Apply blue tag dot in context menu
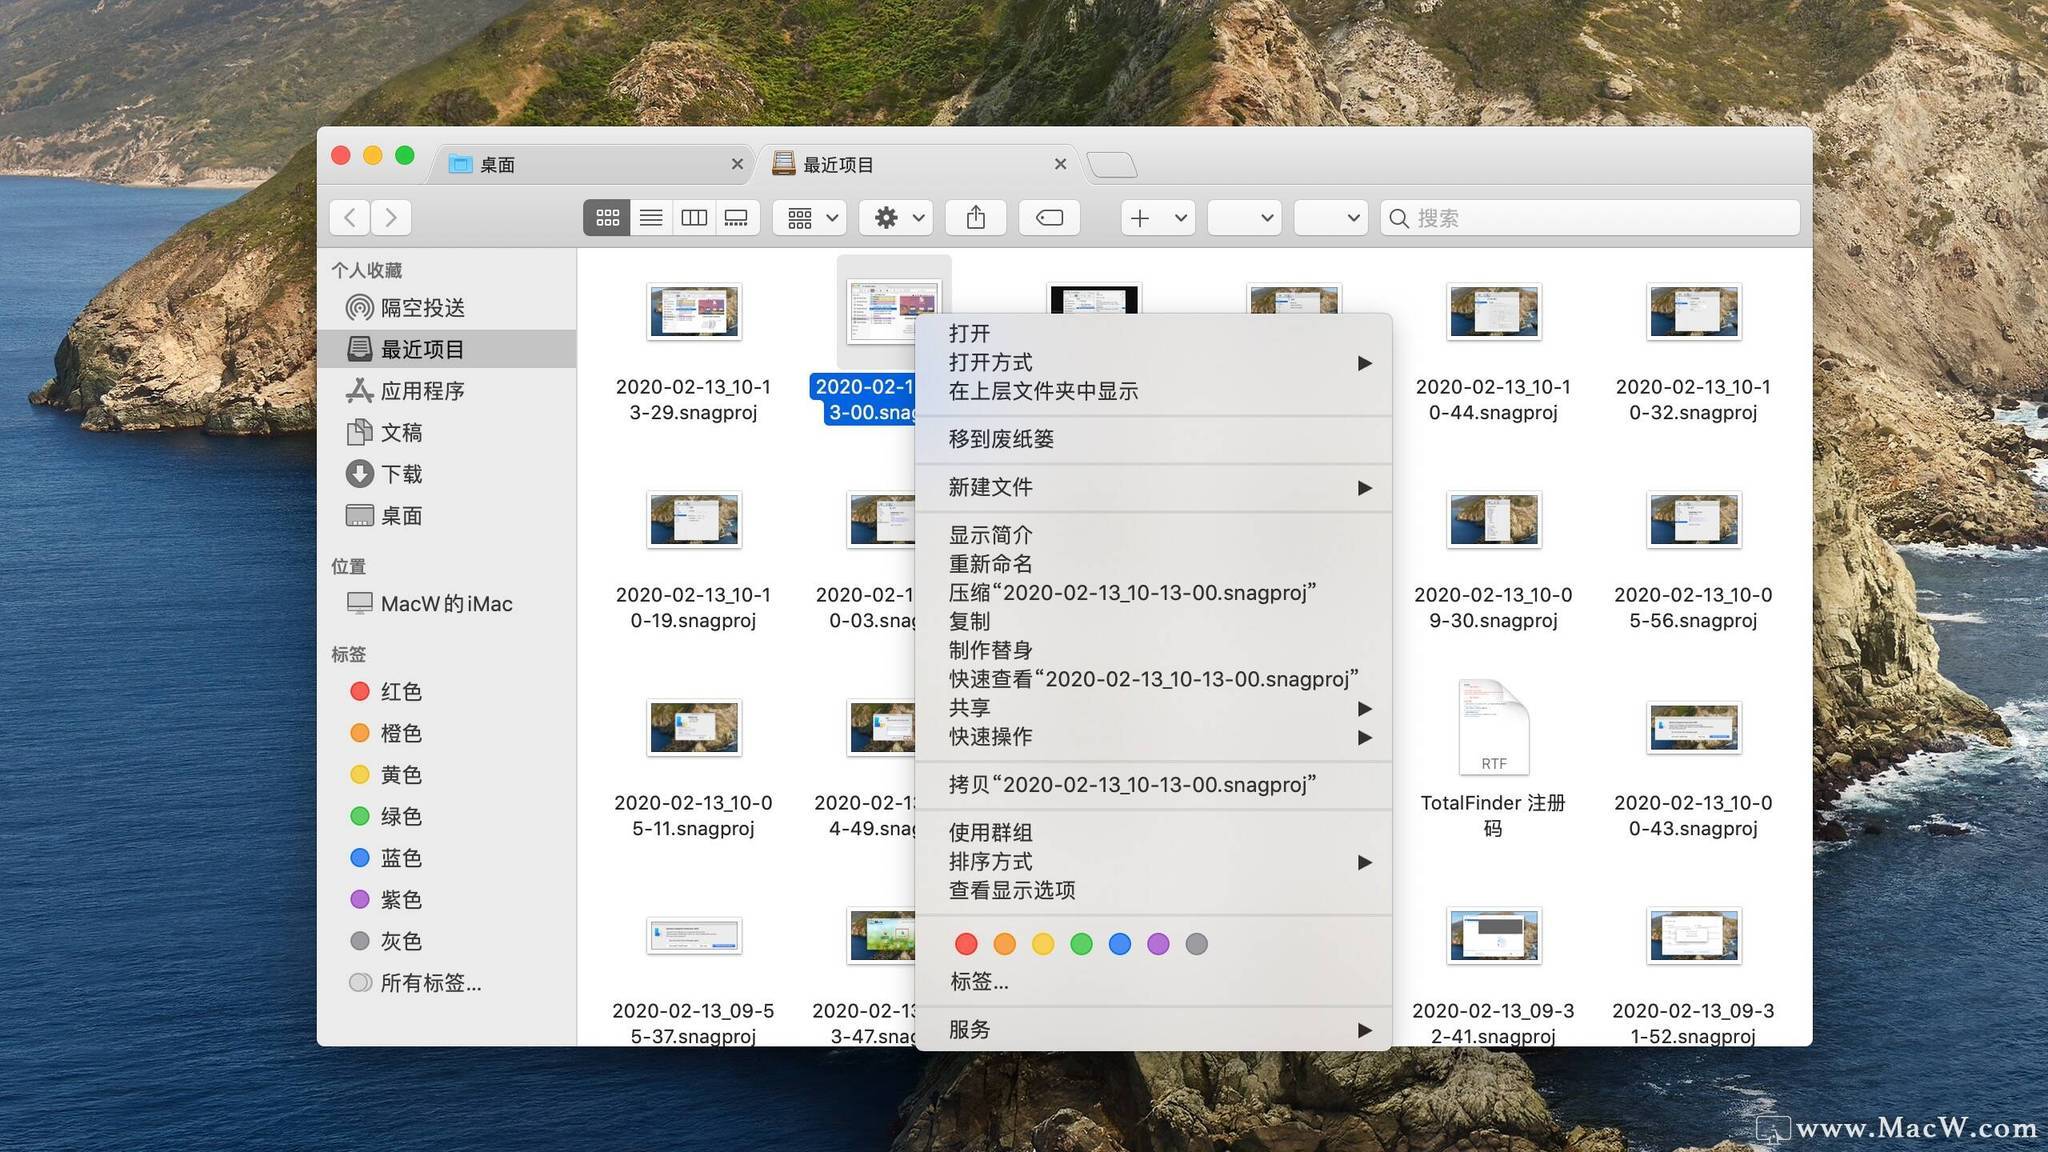2048x1152 pixels. (1120, 944)
